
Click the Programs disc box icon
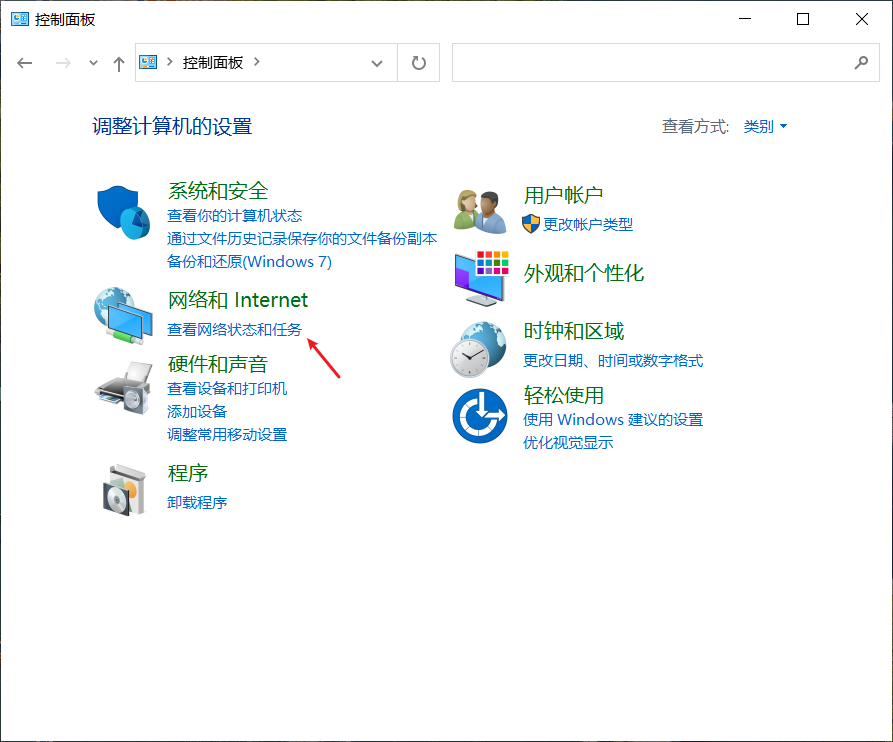coord(124,490)
